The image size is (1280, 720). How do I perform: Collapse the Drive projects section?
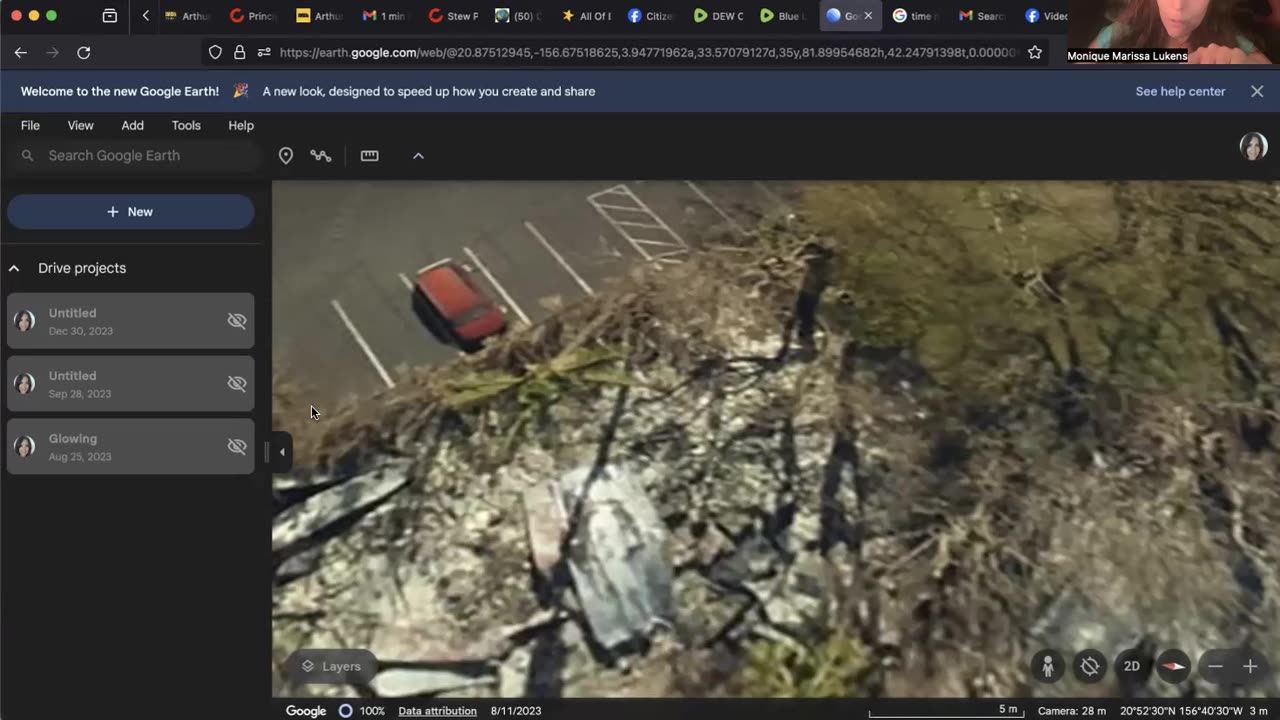pyautogui.click(x=14, y=268)
